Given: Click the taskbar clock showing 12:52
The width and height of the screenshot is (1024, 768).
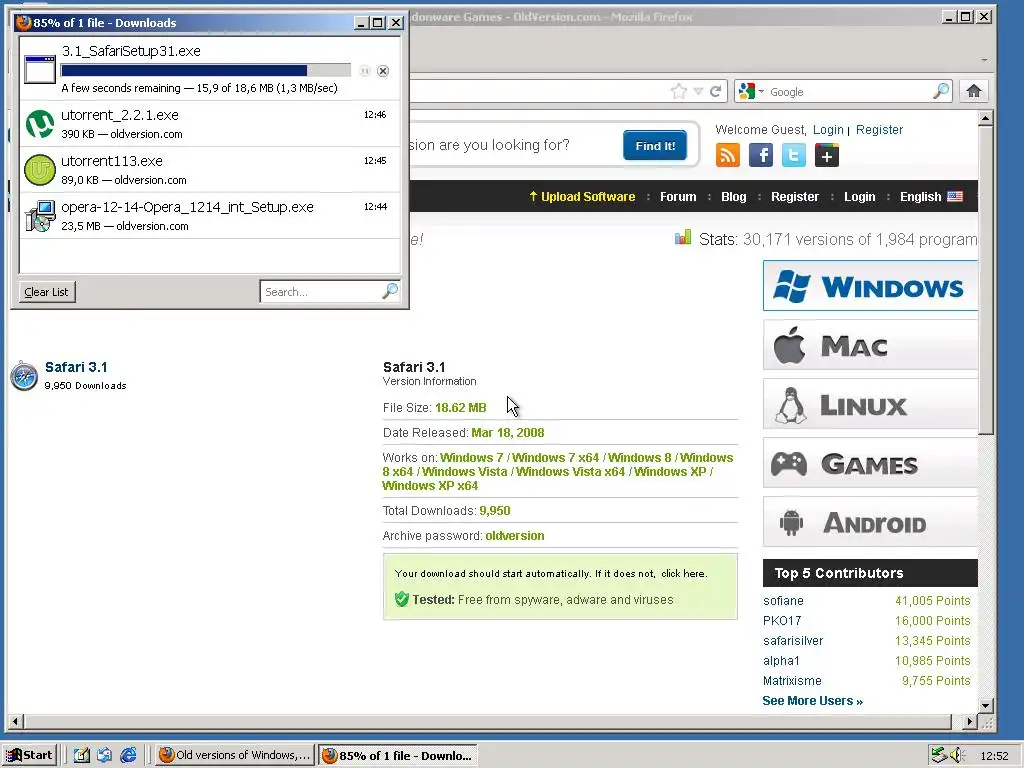Looking at the screenshot, I should [x=994, y=756].
